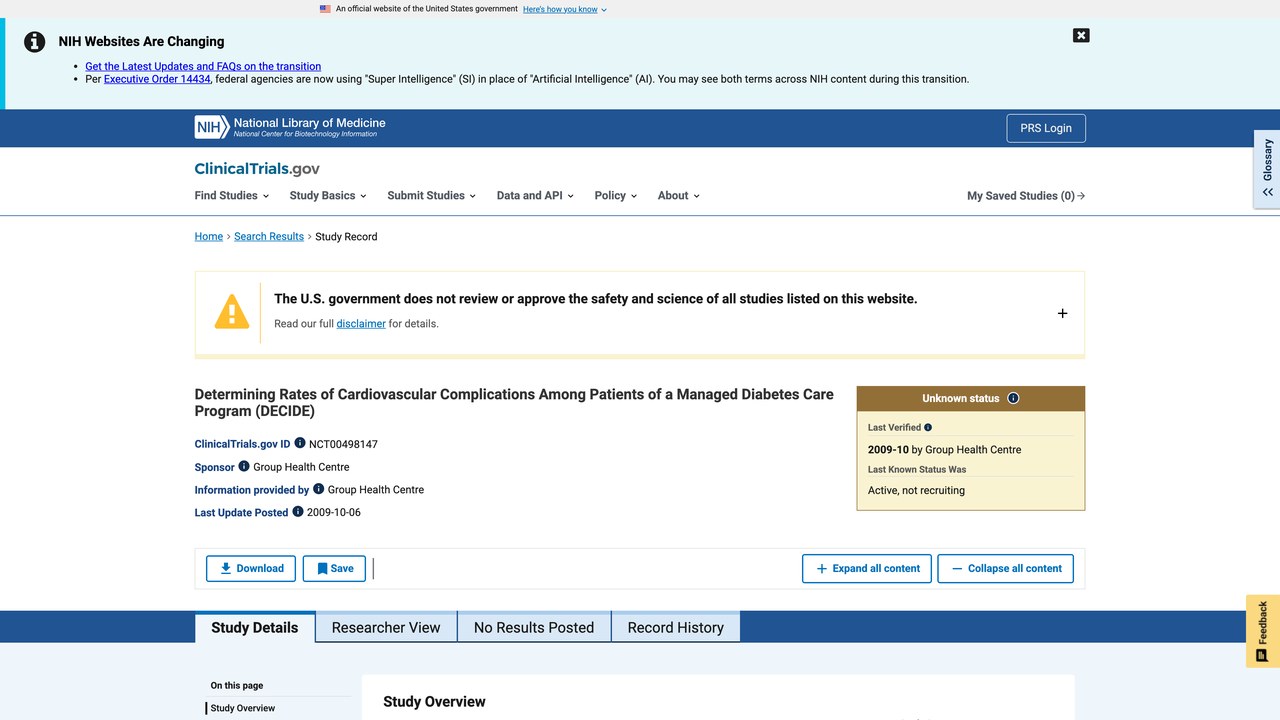
Task: Open the Find Studies menu
Action: click(232, 196)
